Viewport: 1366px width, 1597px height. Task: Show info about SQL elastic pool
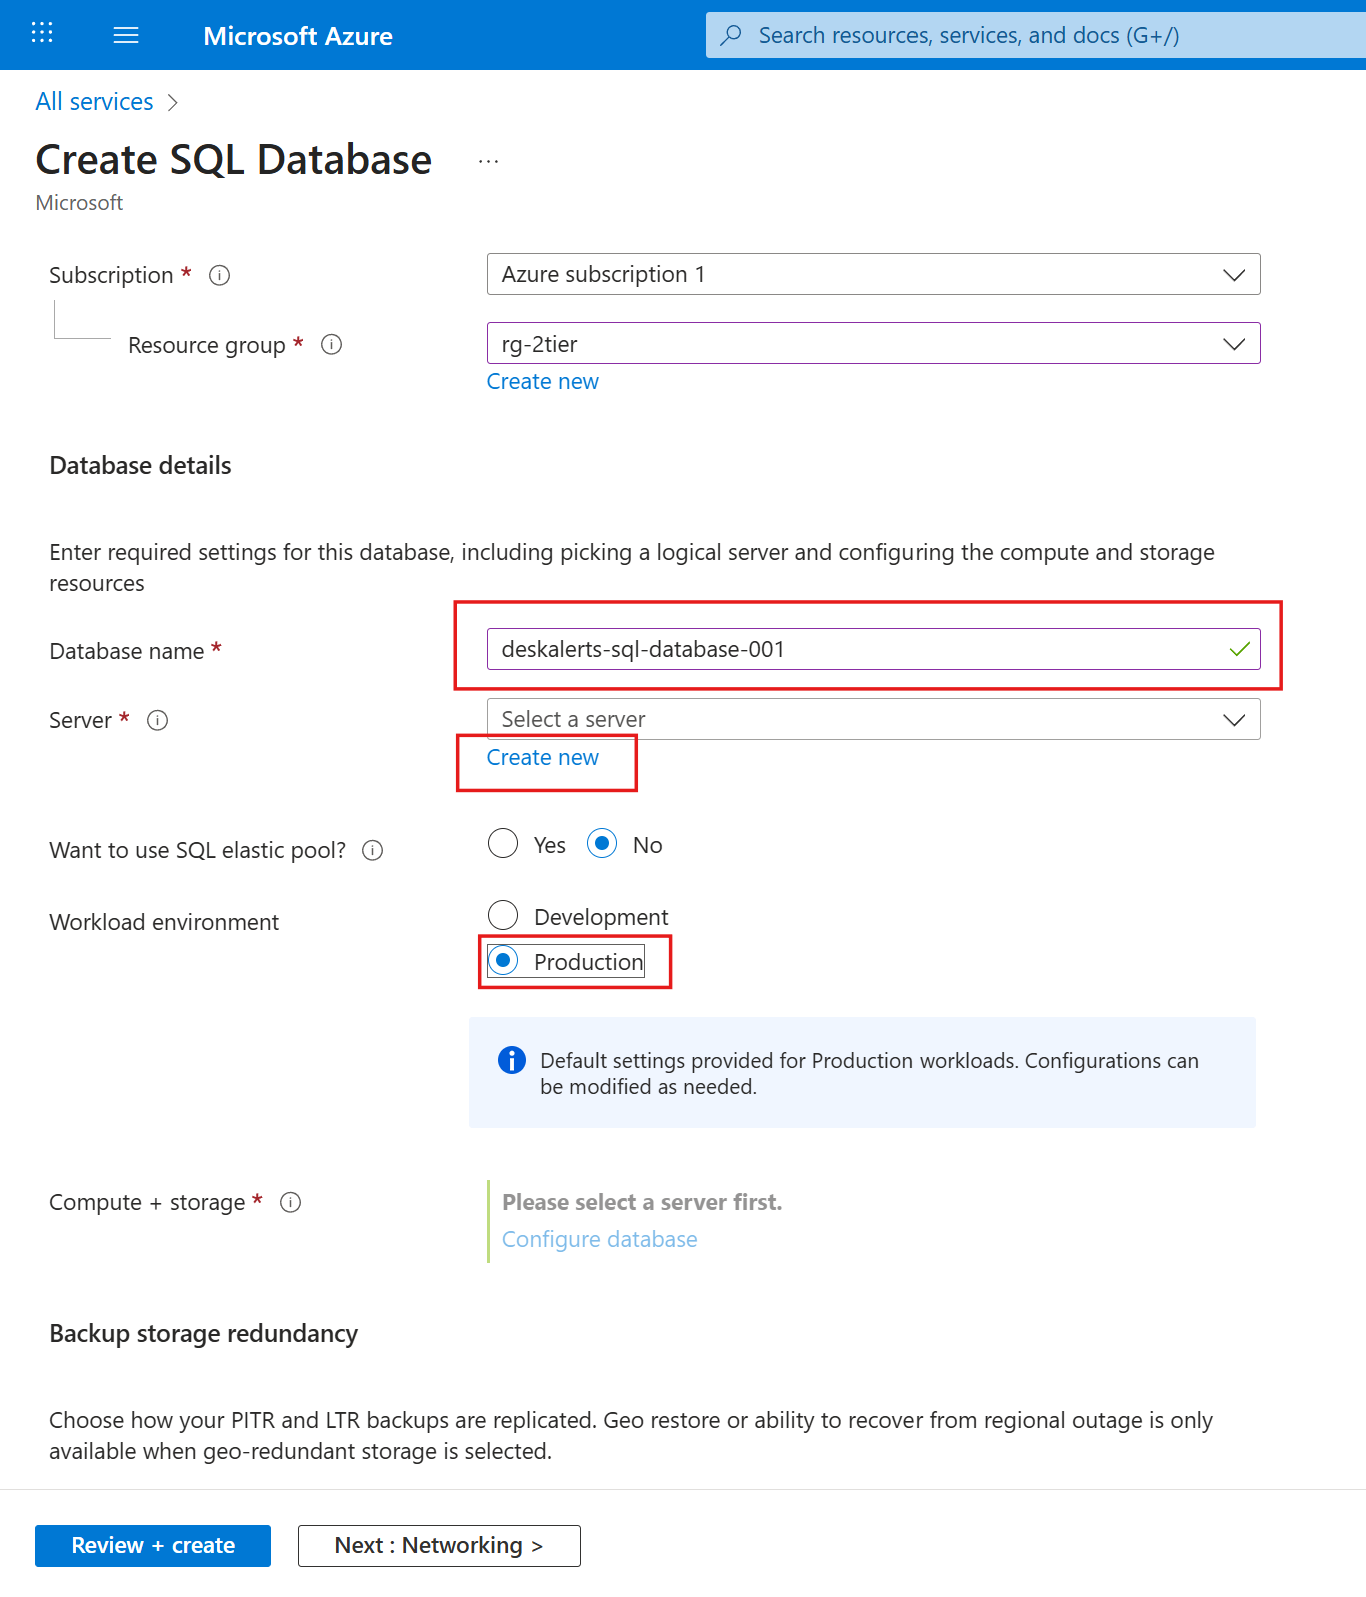click(372, 851)
